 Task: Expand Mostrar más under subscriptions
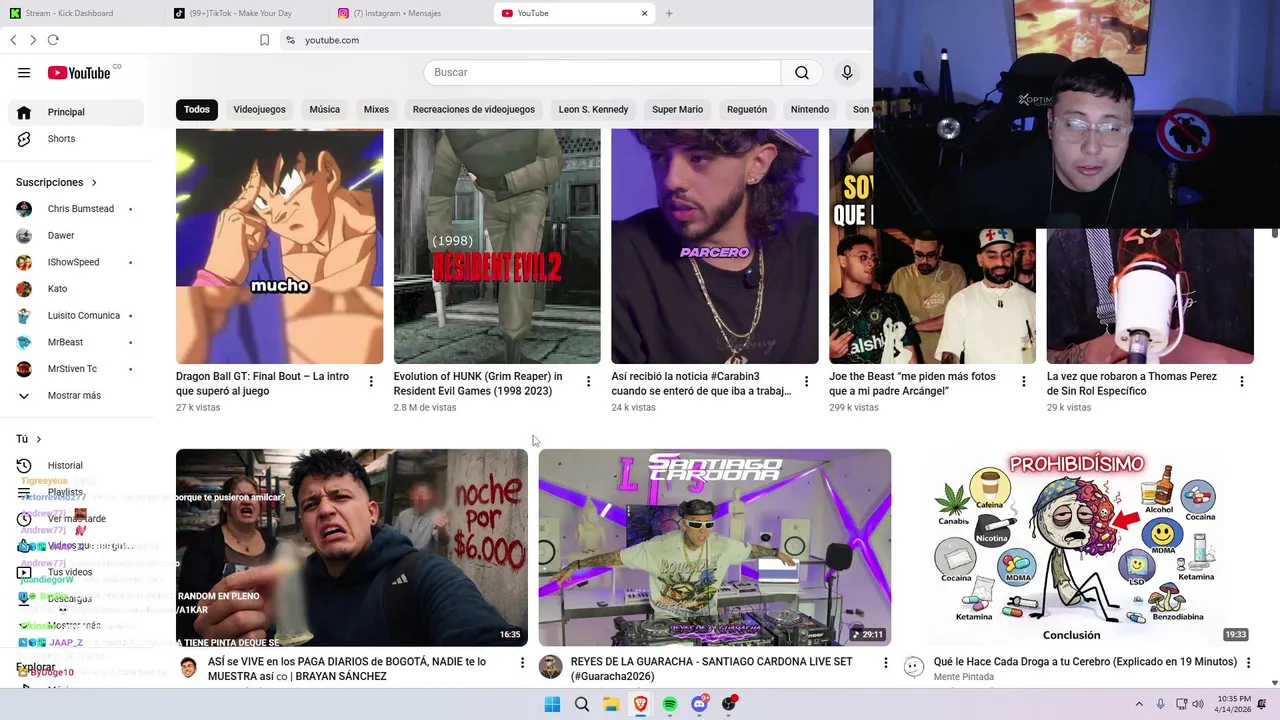pos(76,396)
